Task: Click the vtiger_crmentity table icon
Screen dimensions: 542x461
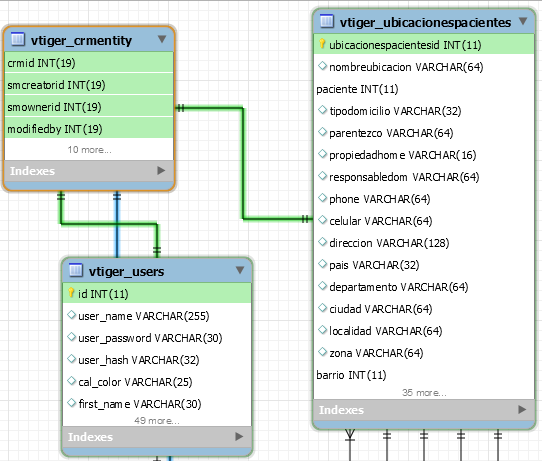Action: pyautogui.click(x=18, y=39)
